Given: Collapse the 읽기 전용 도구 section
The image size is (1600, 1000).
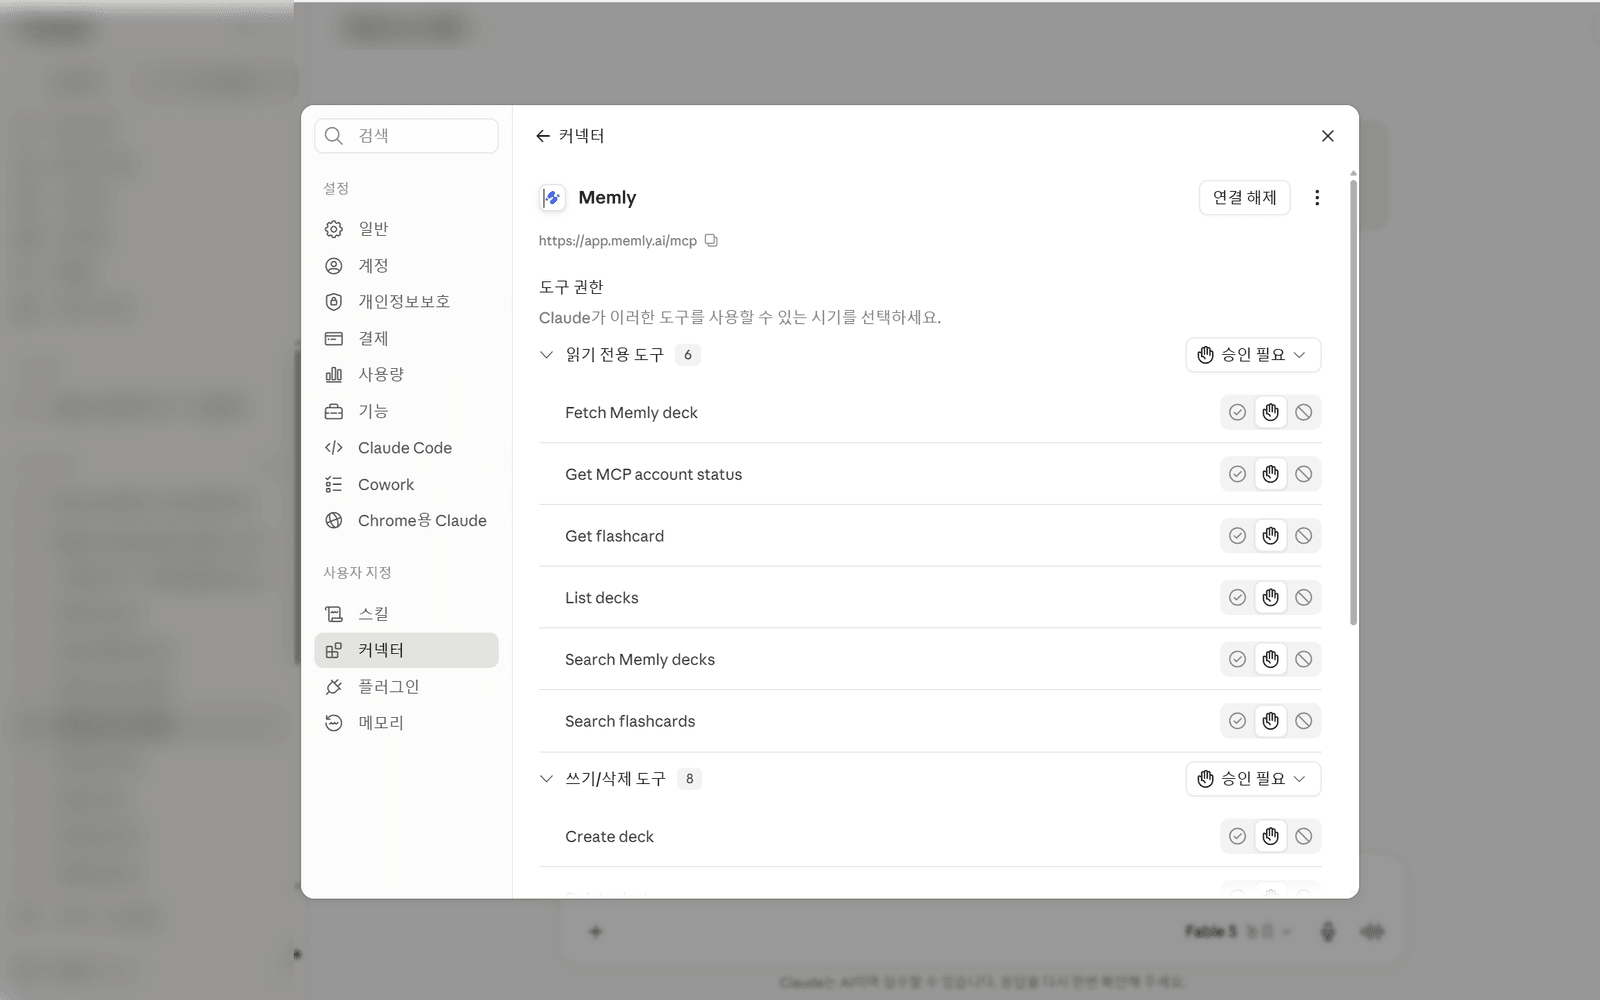Looking at the screenshot, I should pyautogui.click(x=546, y=355).
